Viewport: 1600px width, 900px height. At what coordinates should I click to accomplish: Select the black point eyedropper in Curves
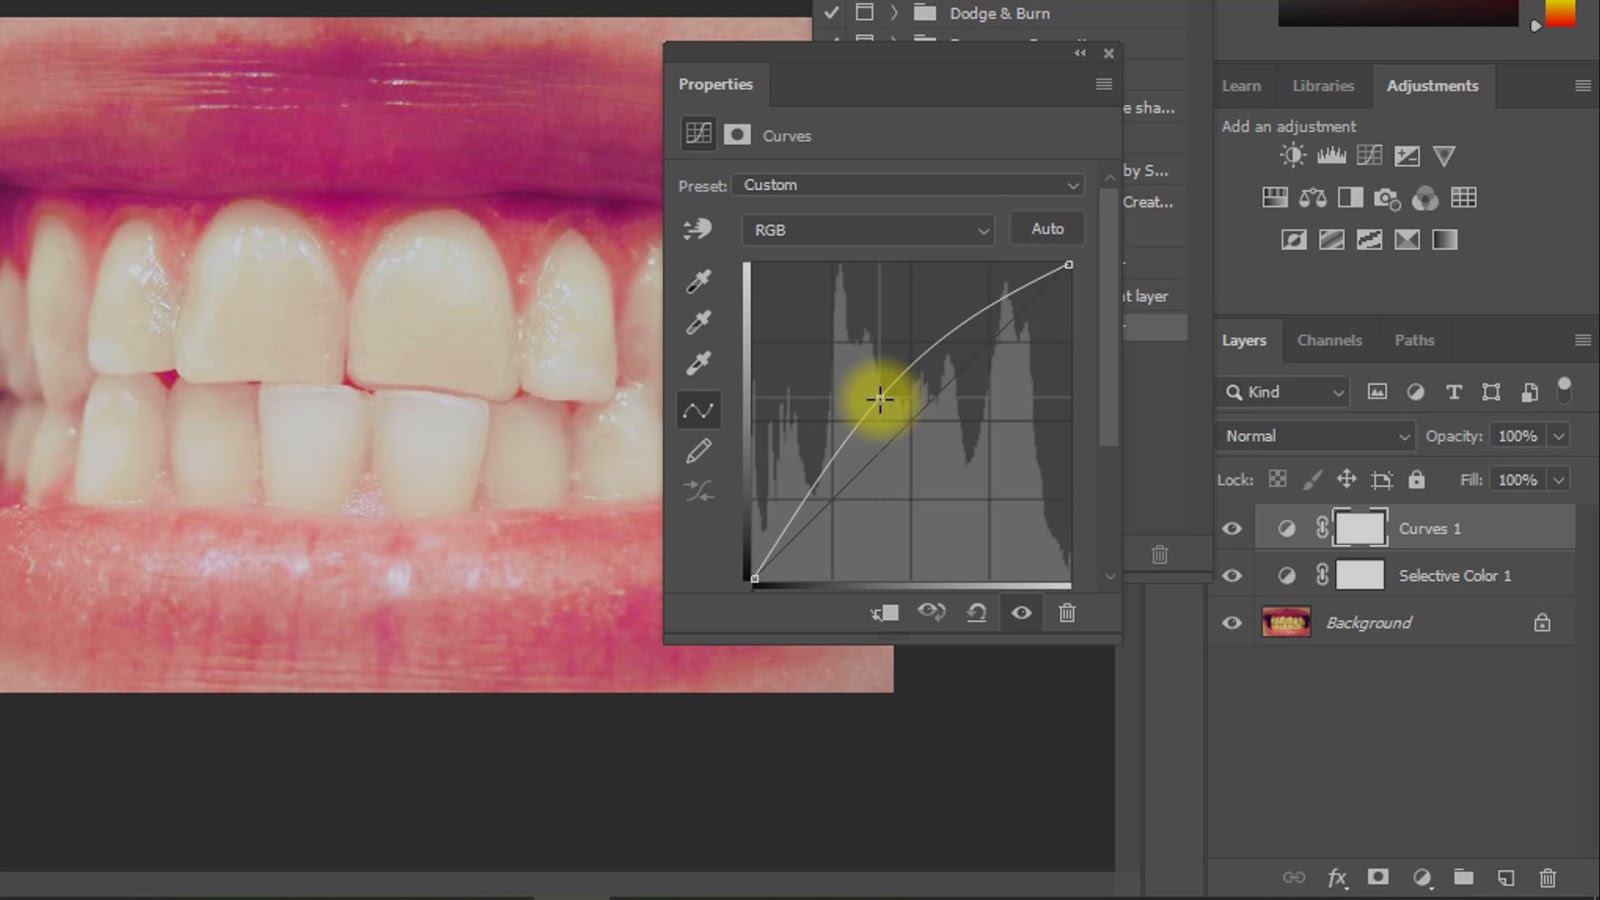pyautogui.click(x=698, y=281)
